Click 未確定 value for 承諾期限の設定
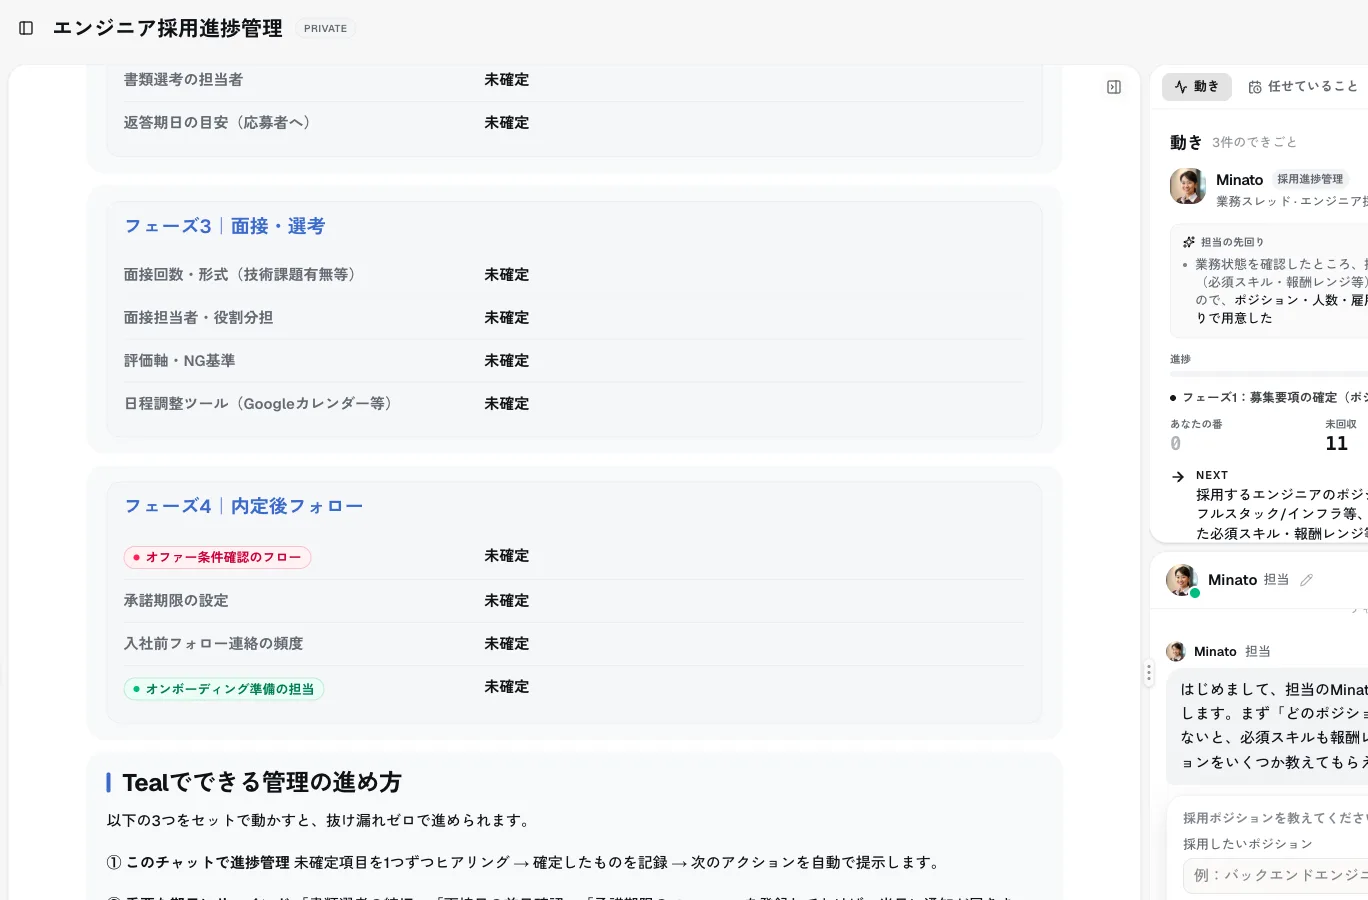The width and height of the screenshot is (1368, 900). point(507,600)
